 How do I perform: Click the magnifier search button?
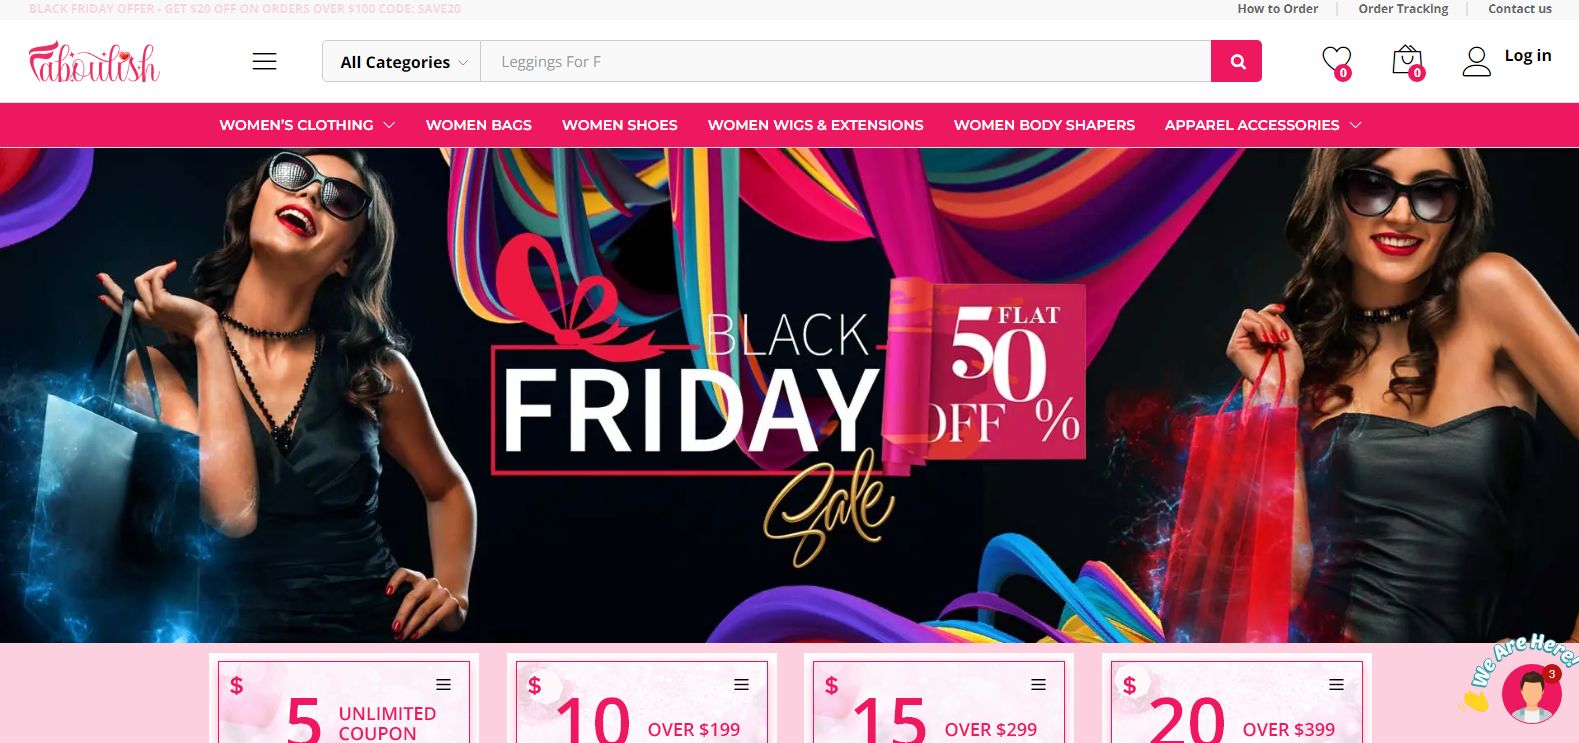click(x=1236, y=61)
